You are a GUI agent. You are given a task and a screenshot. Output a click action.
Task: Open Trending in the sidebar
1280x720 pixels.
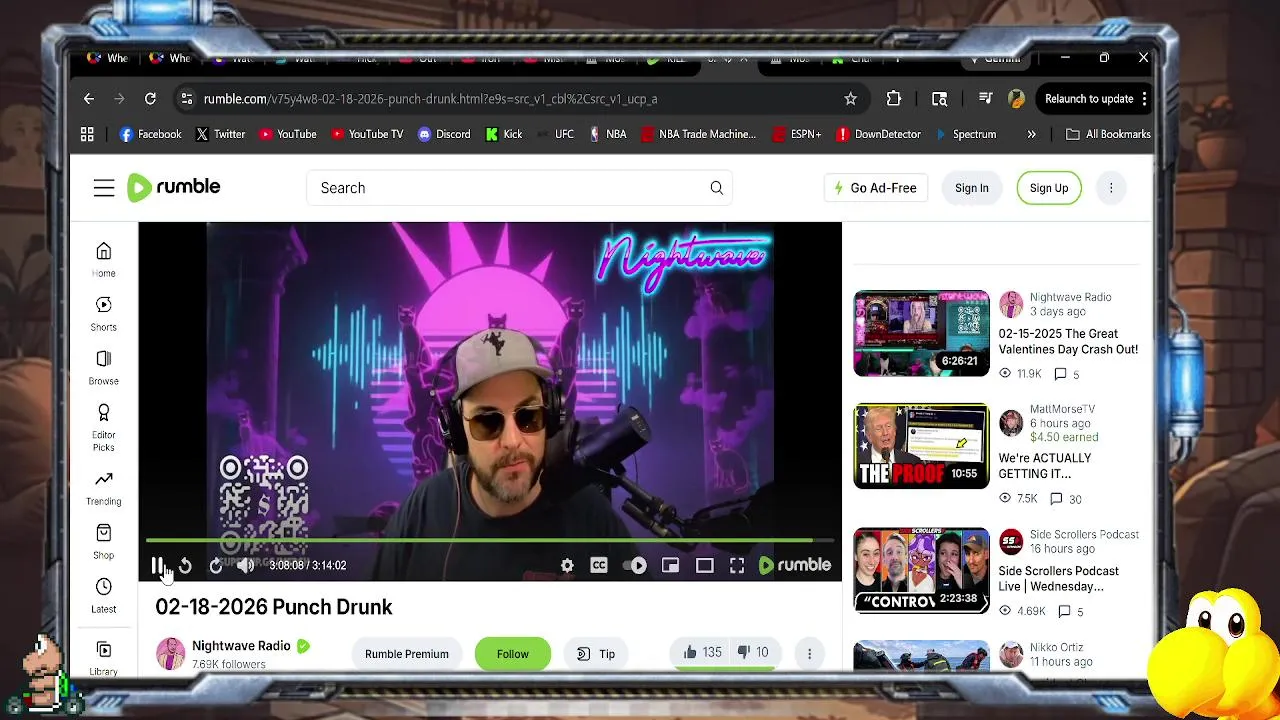pos(104,488)
